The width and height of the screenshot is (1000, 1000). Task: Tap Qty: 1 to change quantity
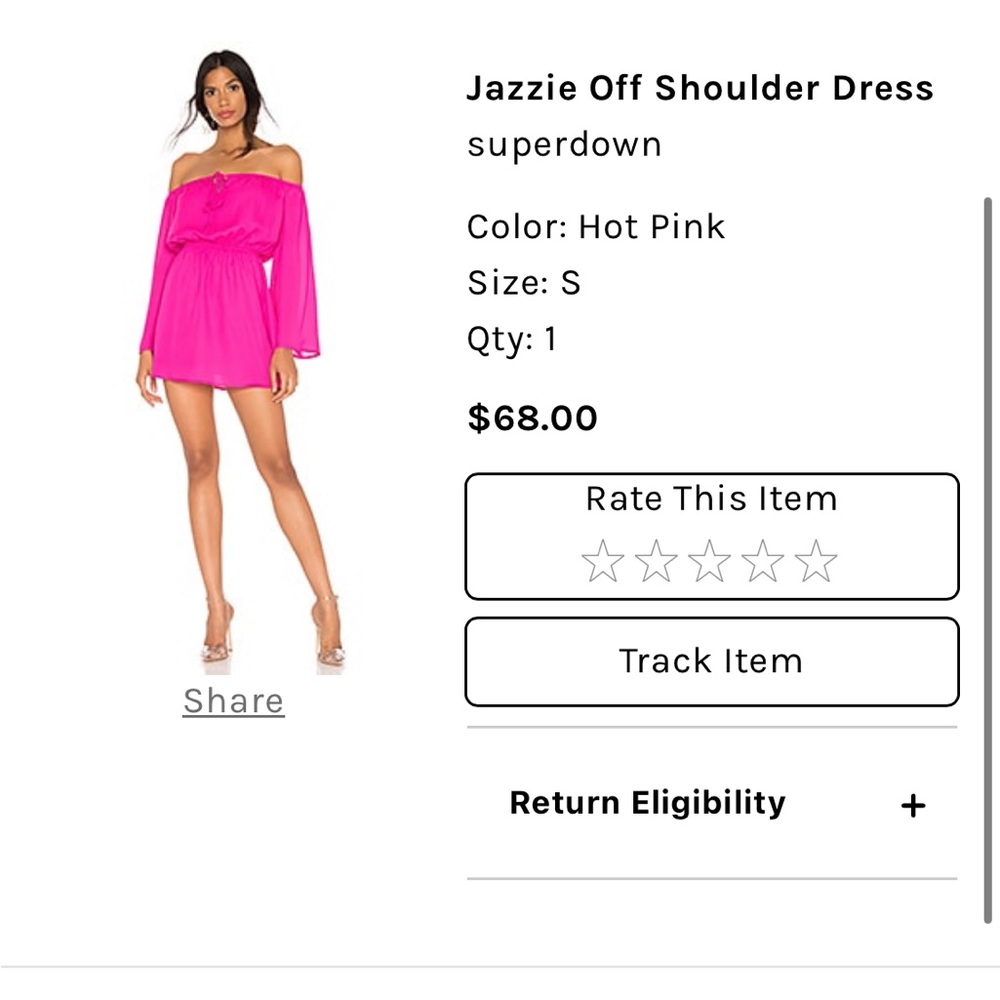point(512,339)
